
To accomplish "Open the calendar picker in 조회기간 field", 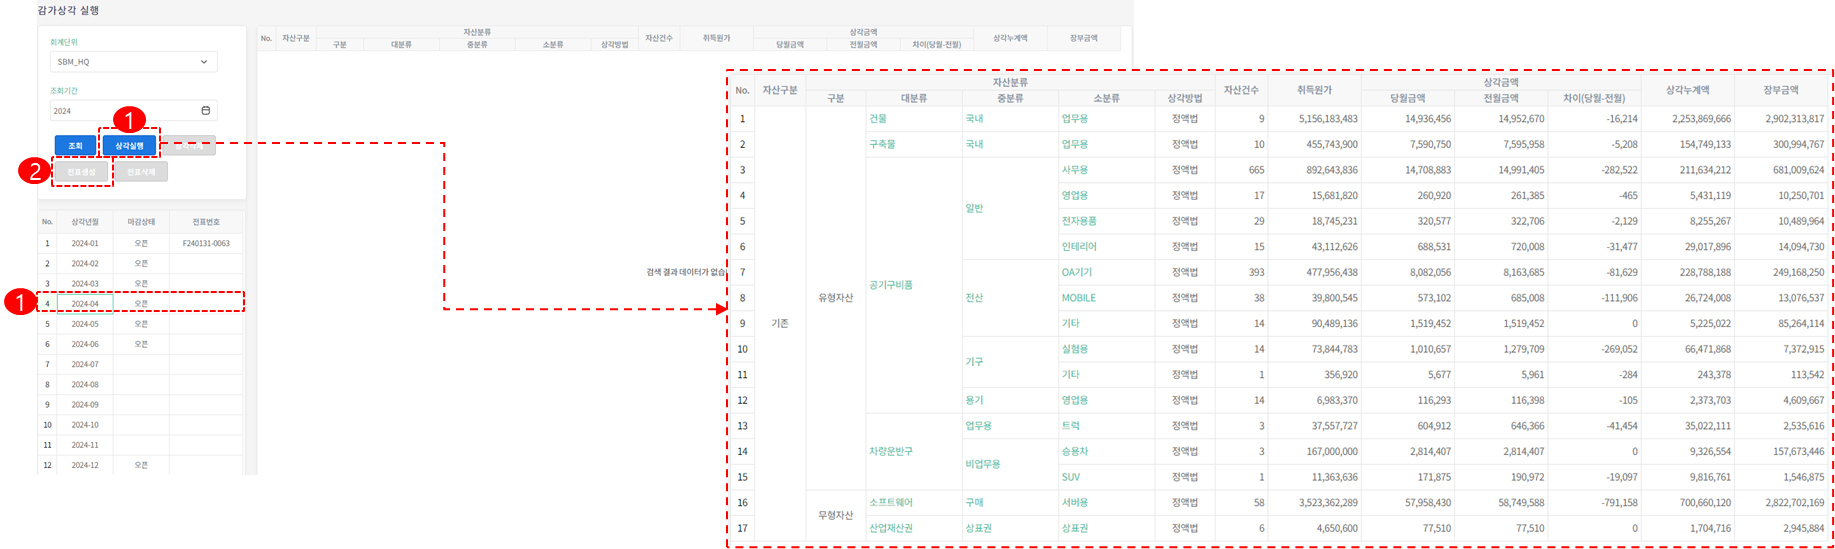I will tap(206, 111).
